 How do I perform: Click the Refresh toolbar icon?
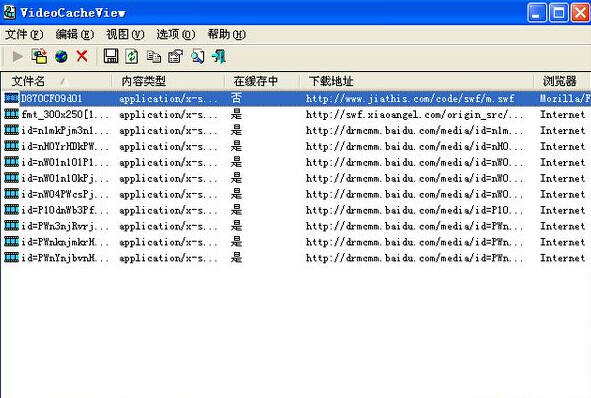[x=132, y=57]
